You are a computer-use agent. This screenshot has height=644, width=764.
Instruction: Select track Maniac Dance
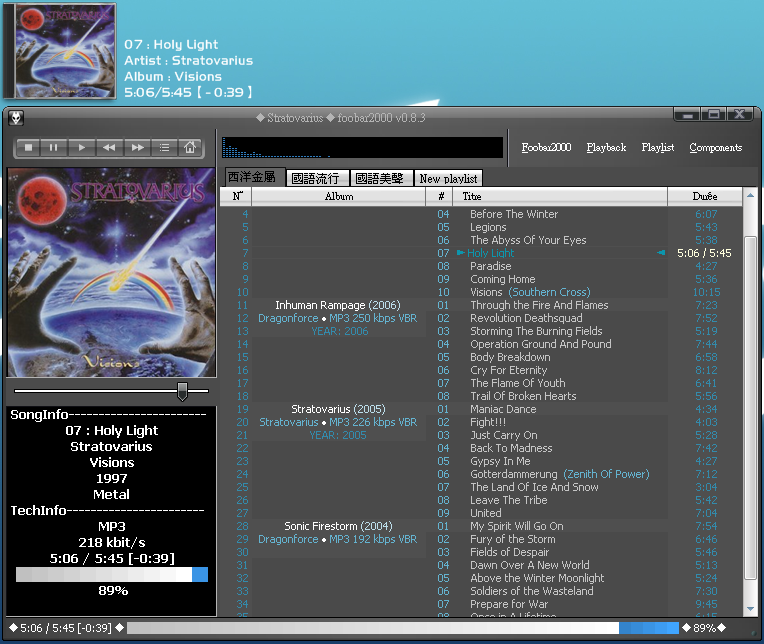pos(503,409)
